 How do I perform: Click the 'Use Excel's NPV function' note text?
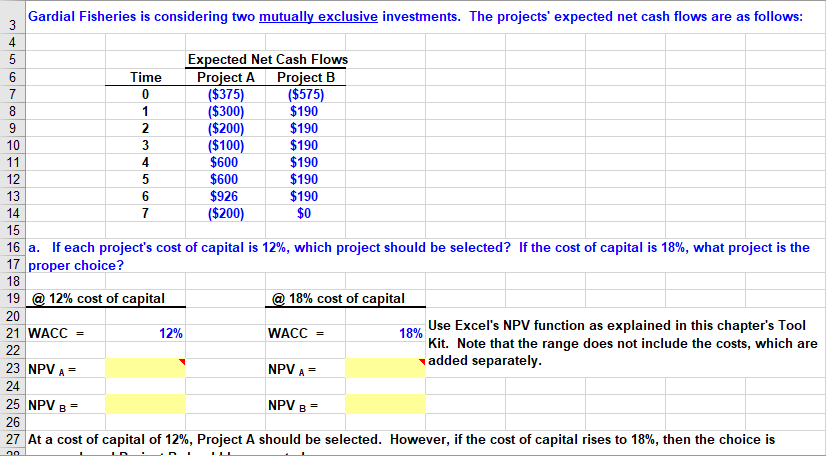click(x=622, y=343)
